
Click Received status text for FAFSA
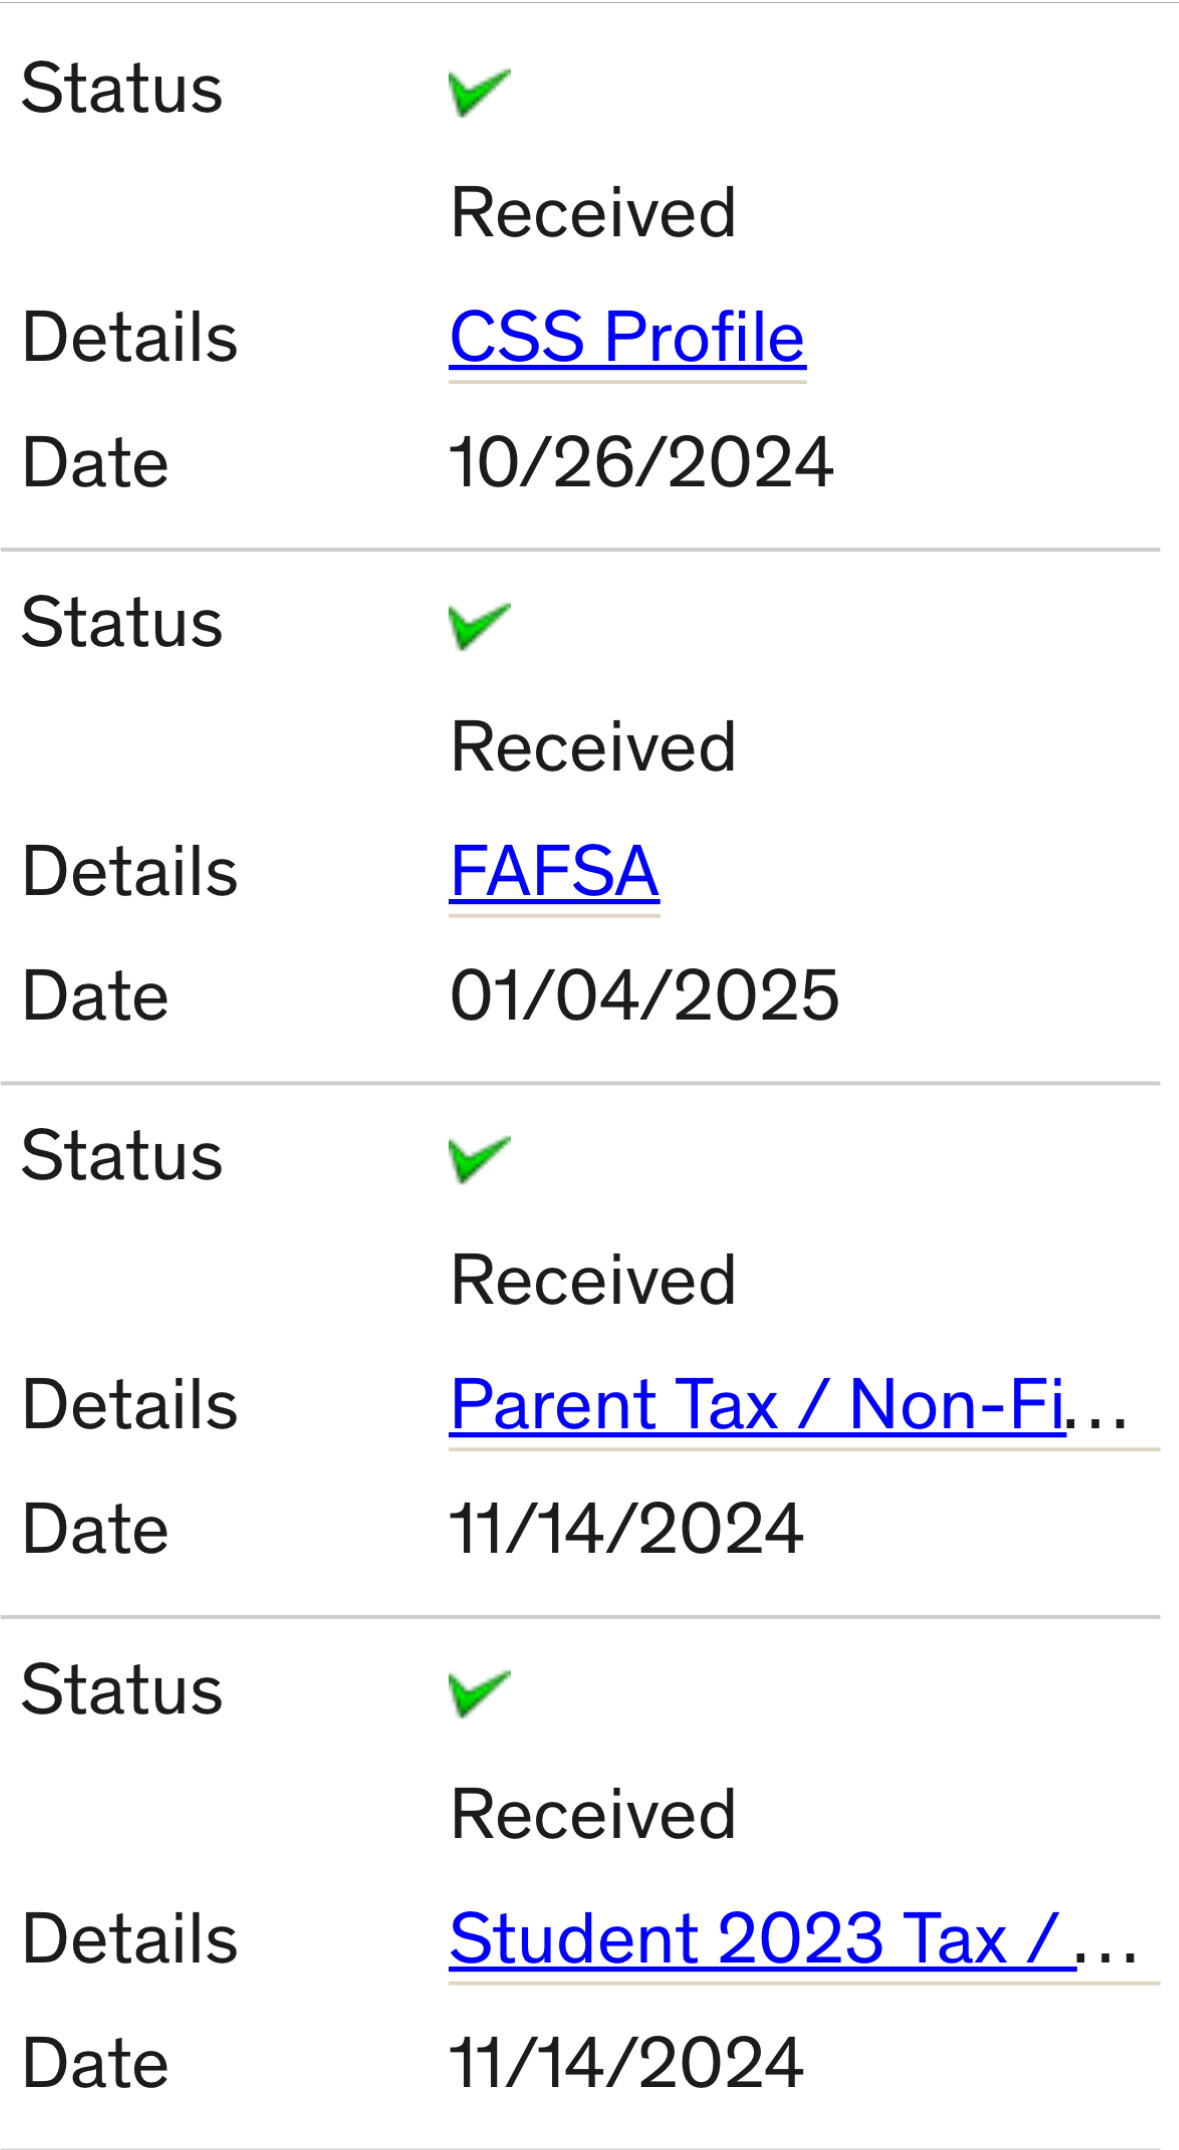593,747
